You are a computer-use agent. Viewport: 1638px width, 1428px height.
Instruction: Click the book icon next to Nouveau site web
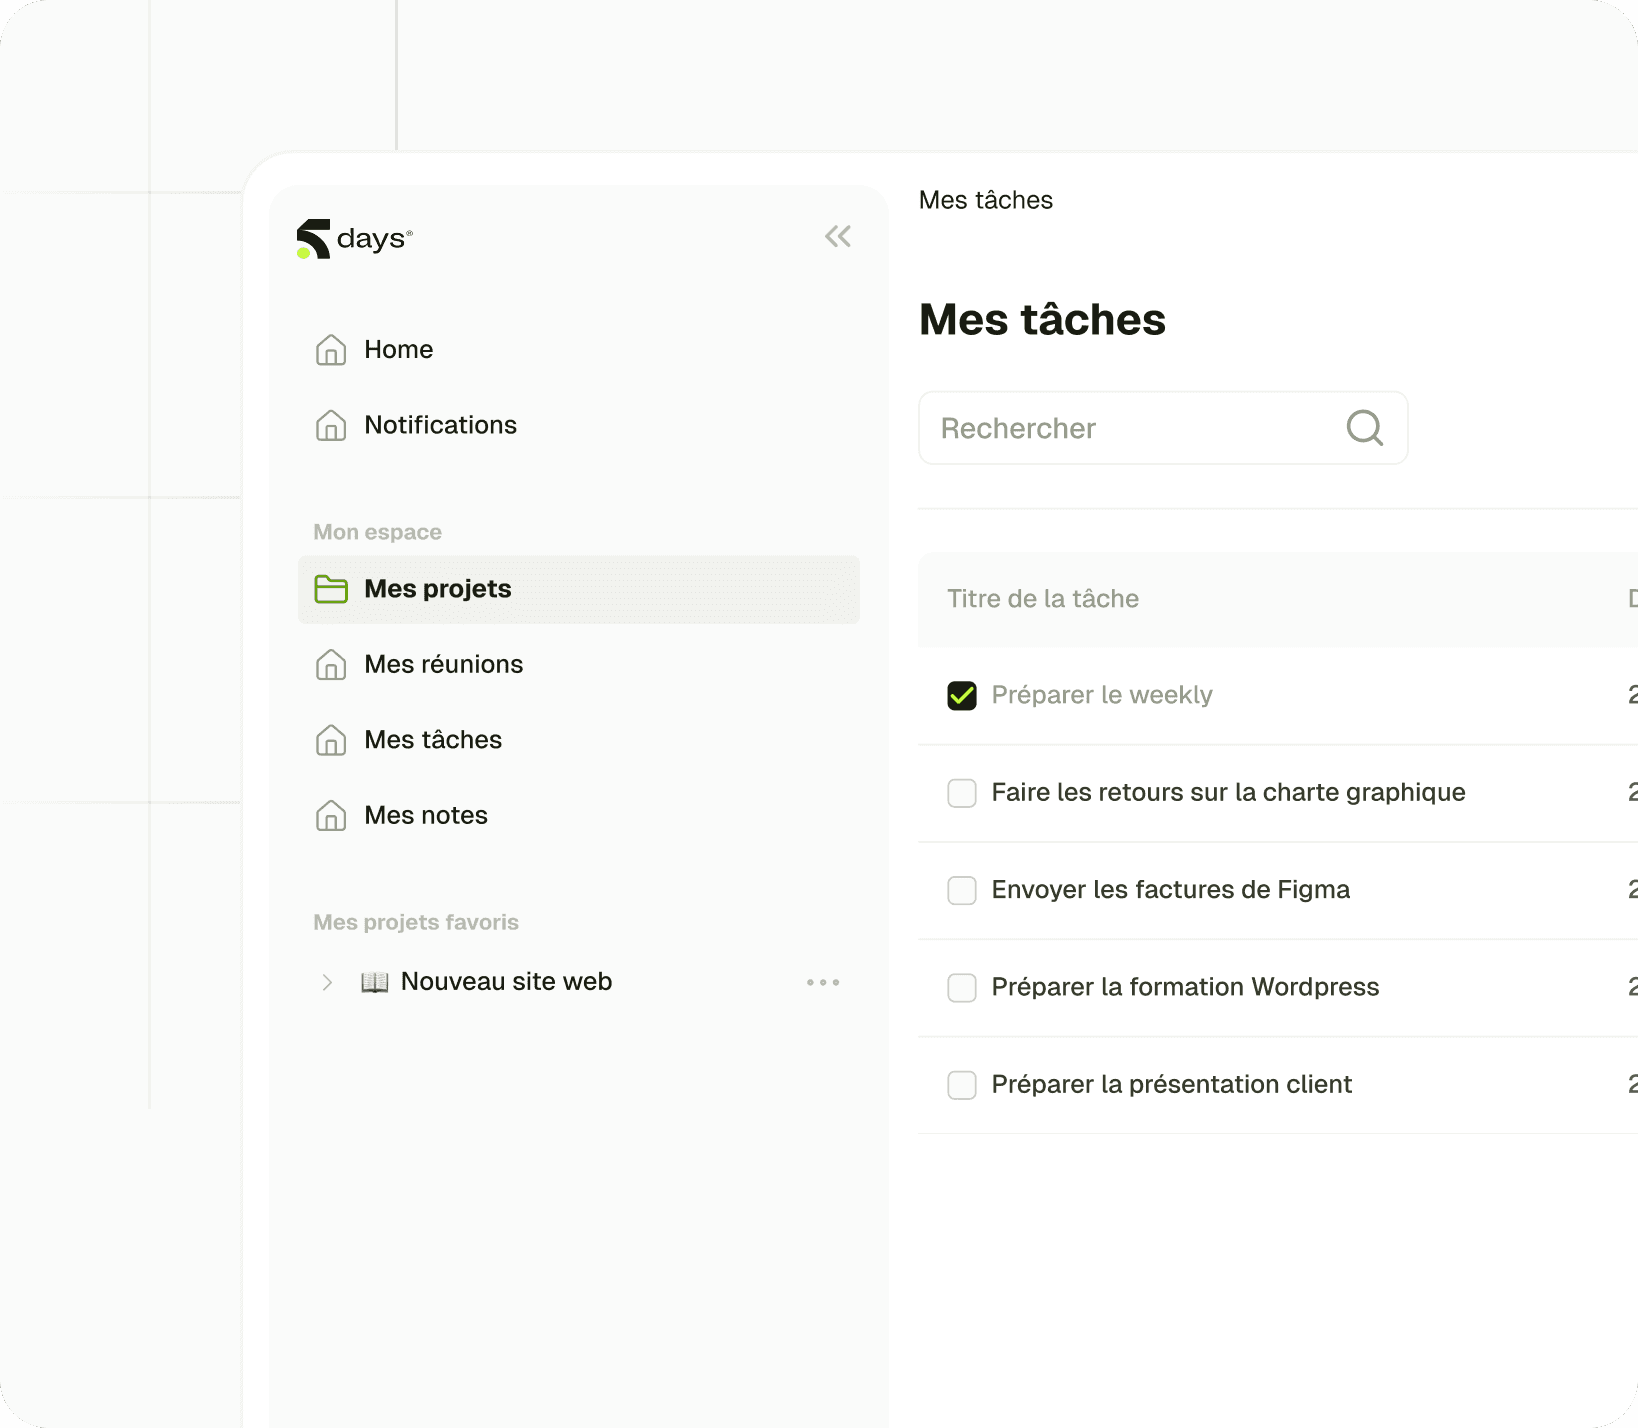click(x=373, y=981)
